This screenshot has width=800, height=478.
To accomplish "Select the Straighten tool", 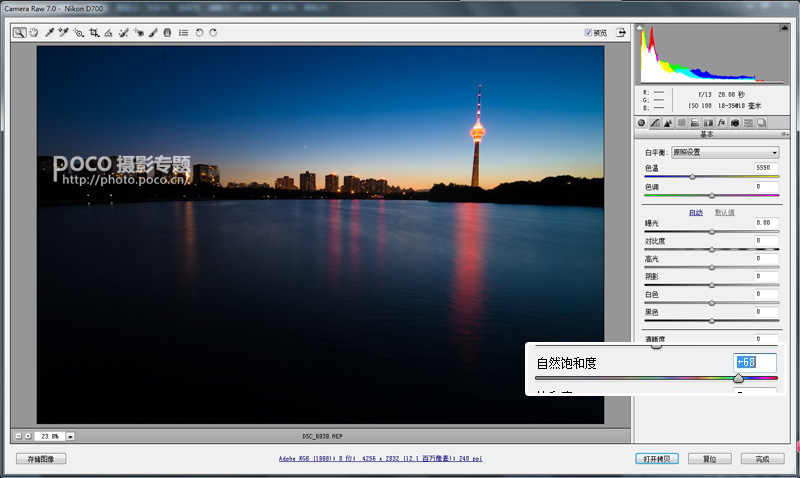I will pyautogui.click(x=108, y=33).
